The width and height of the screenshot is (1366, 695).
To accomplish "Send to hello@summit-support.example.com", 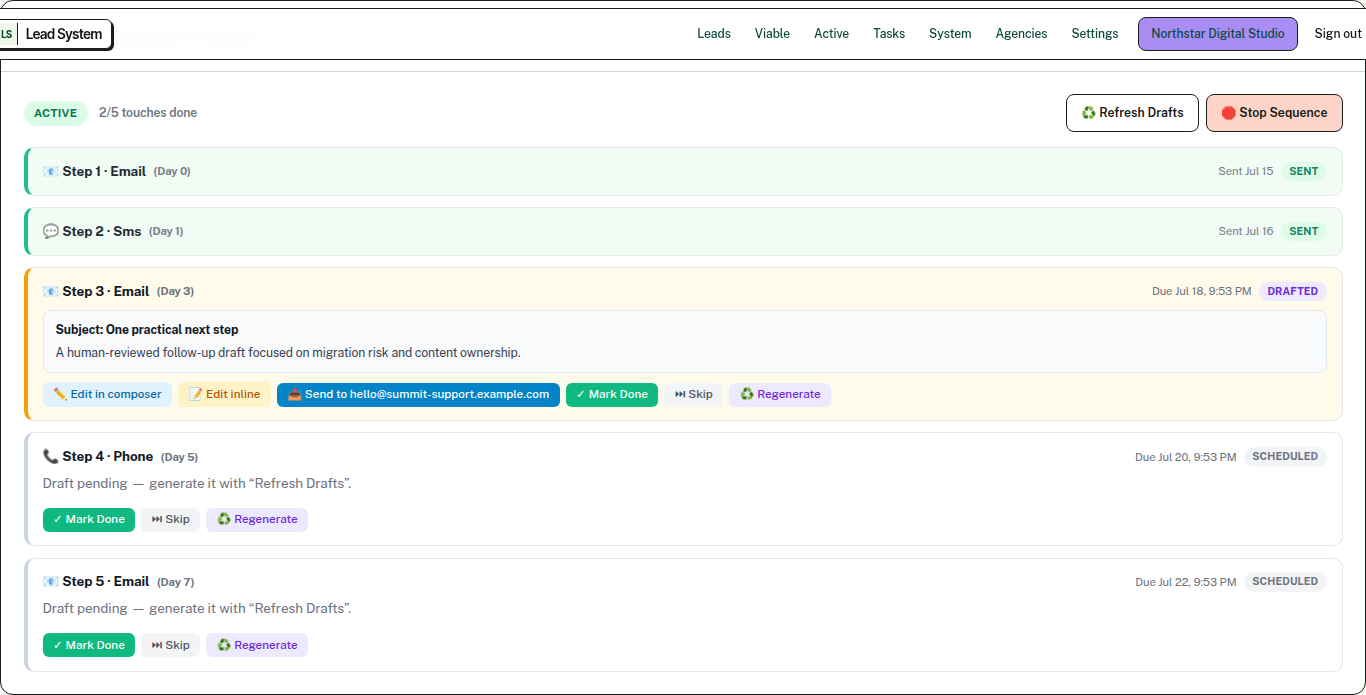I will (x=418, y=394).
